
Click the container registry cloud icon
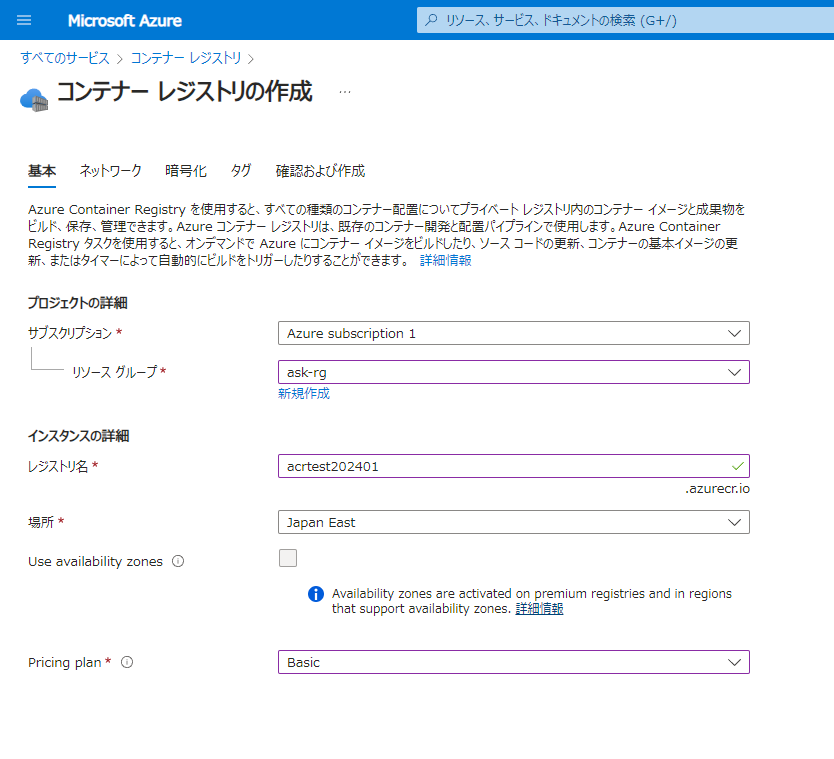(x=34, y=99)
